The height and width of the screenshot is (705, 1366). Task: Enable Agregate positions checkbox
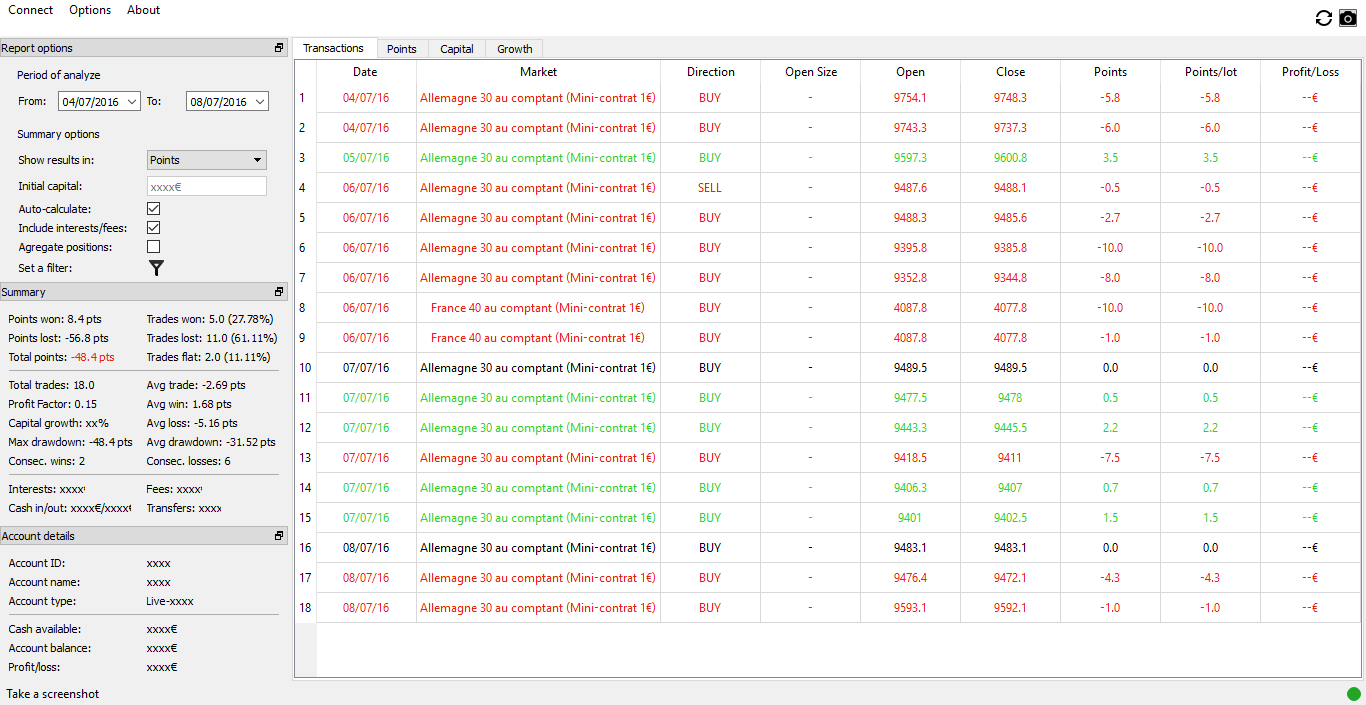tap(154, 247)
